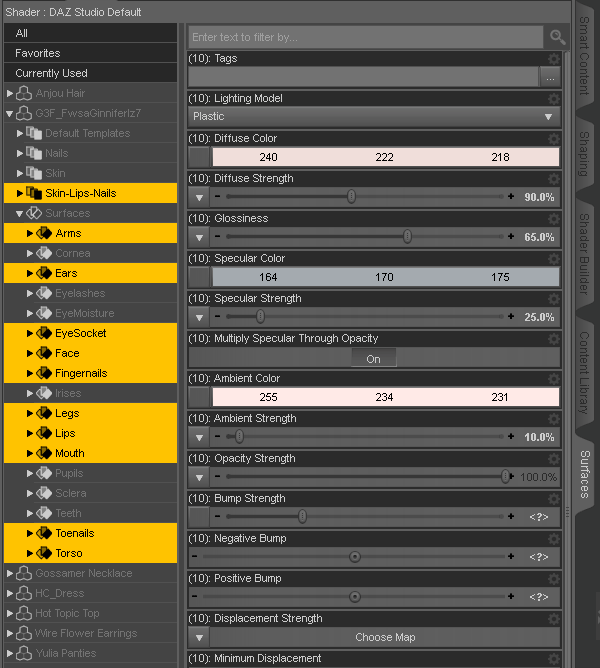The image size is (600, 668).
Task: Open Displacement Strength map dropdown arrow
Action: [199, 638]
